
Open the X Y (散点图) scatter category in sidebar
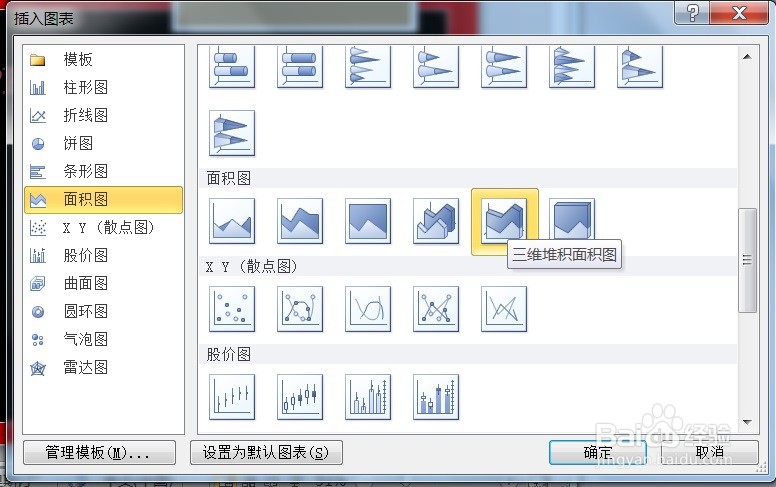[x=103, y=228]
